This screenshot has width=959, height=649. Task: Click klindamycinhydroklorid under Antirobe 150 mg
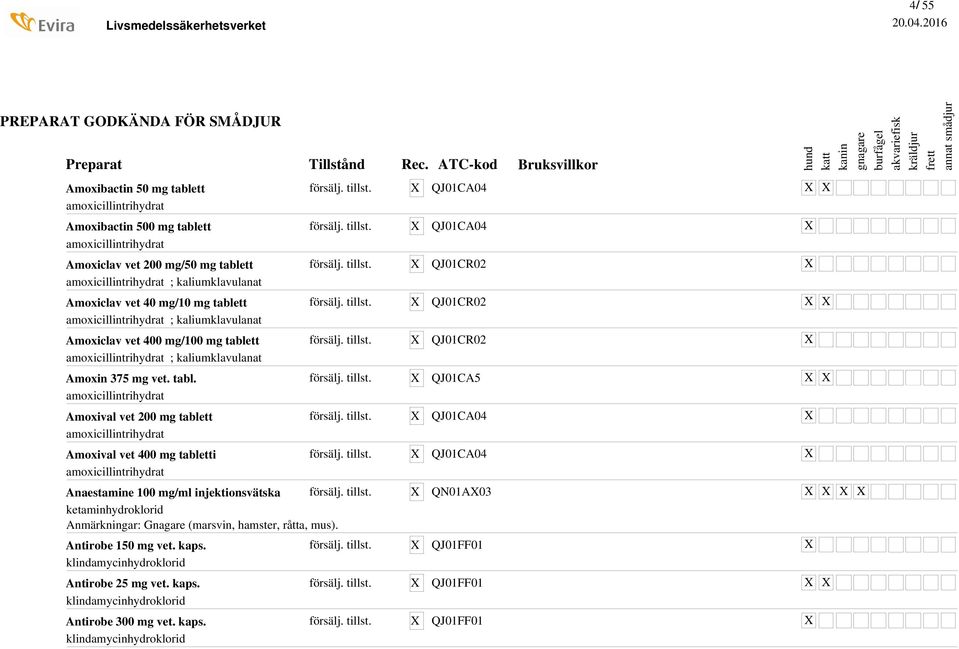click(x=125, y=562)
